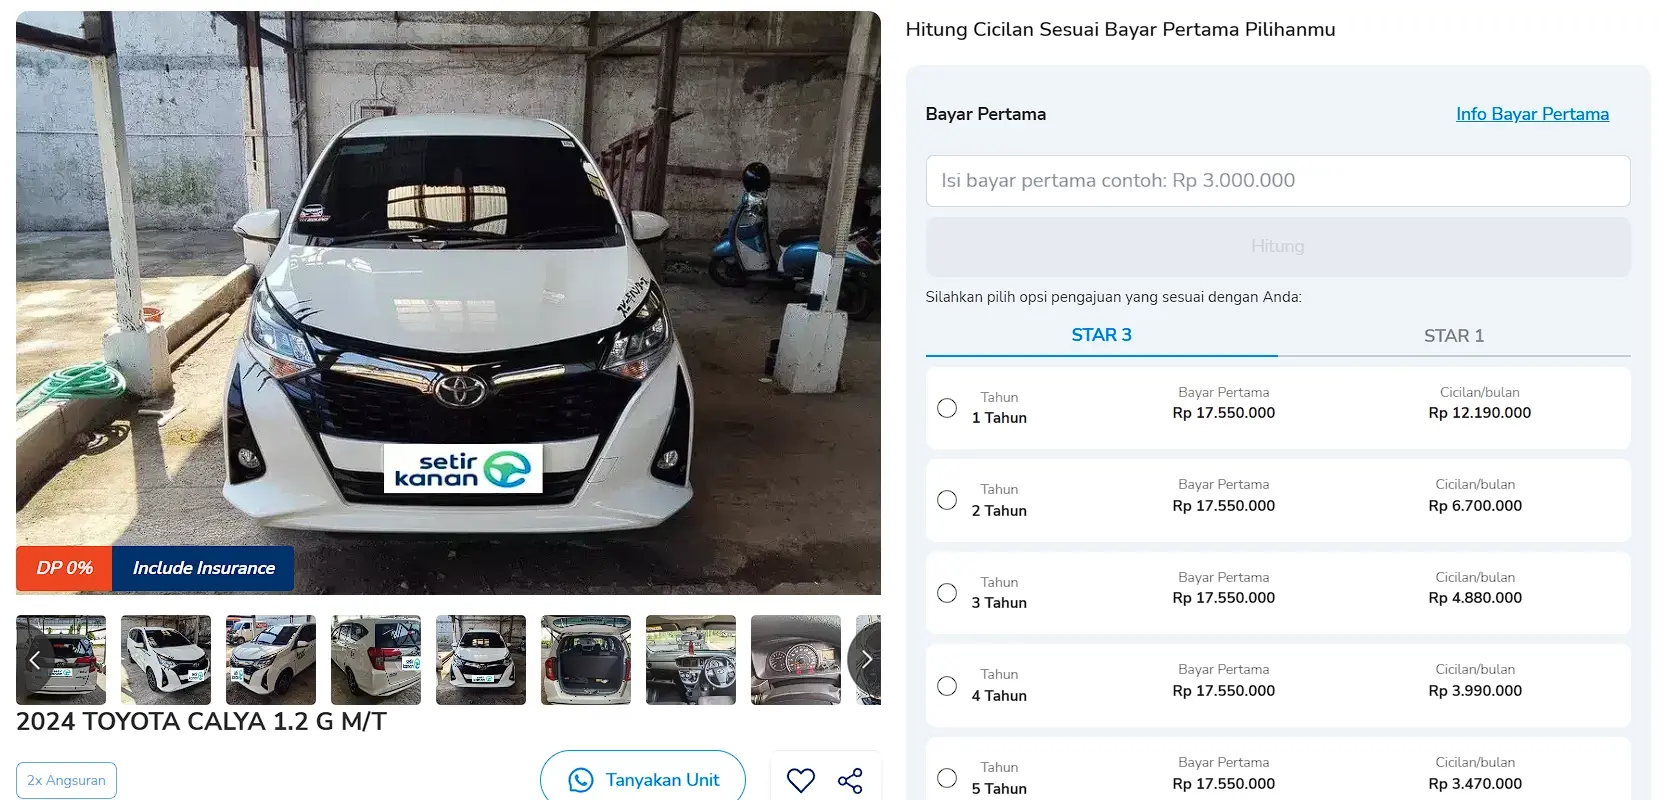Switch to the STAR 1 tab

pos(1454,336)
